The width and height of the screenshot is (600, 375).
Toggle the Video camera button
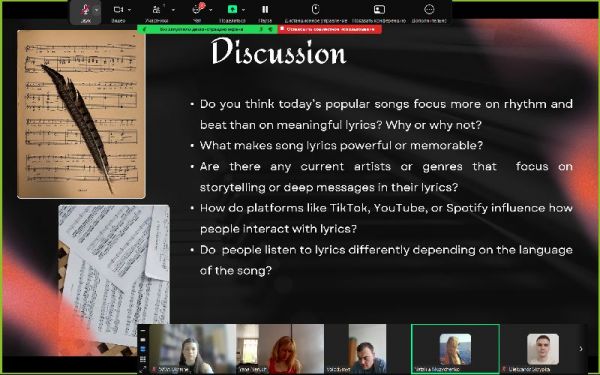click(x=118, y=10)
